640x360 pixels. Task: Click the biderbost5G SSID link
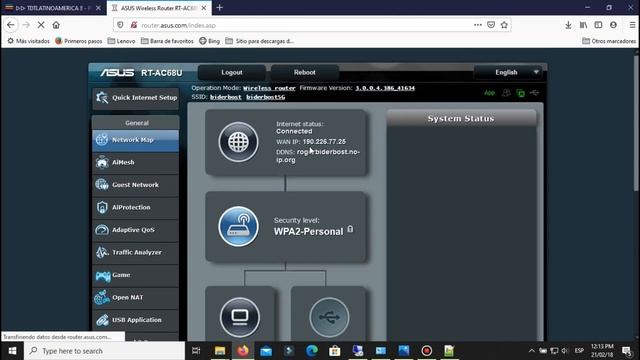(x=266, y=97)
